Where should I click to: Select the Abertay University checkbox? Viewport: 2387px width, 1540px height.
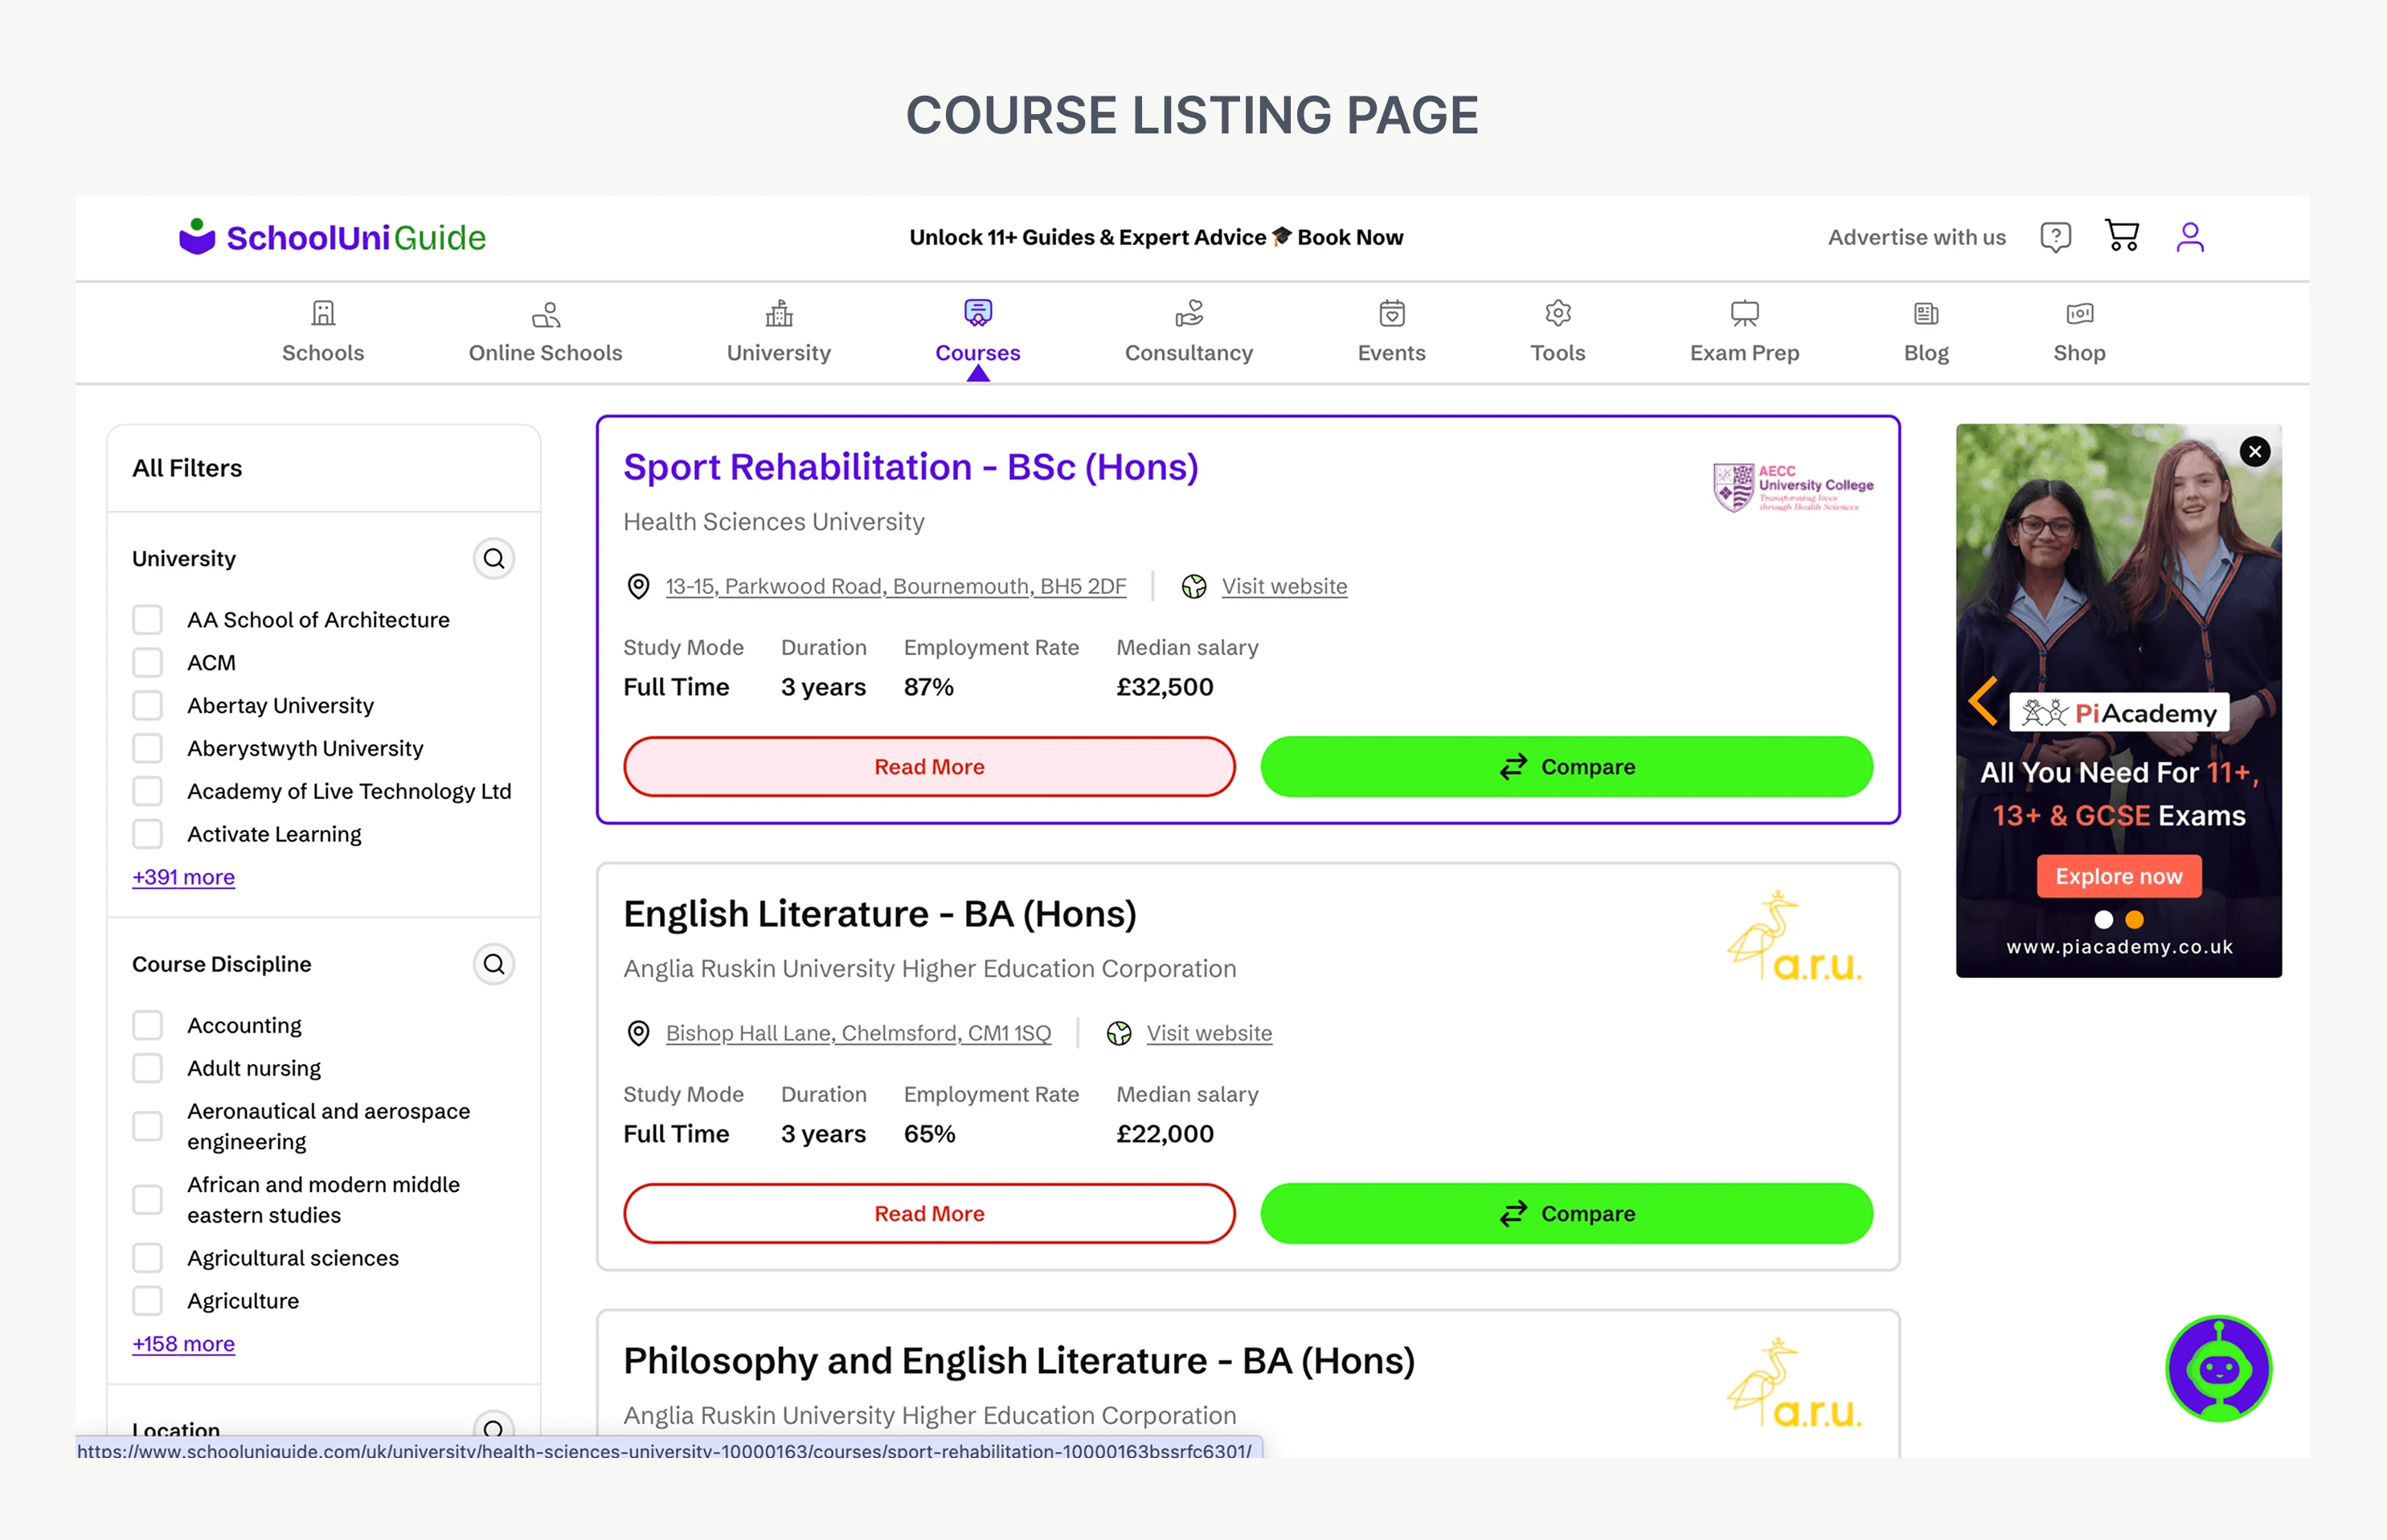(148, 706)
